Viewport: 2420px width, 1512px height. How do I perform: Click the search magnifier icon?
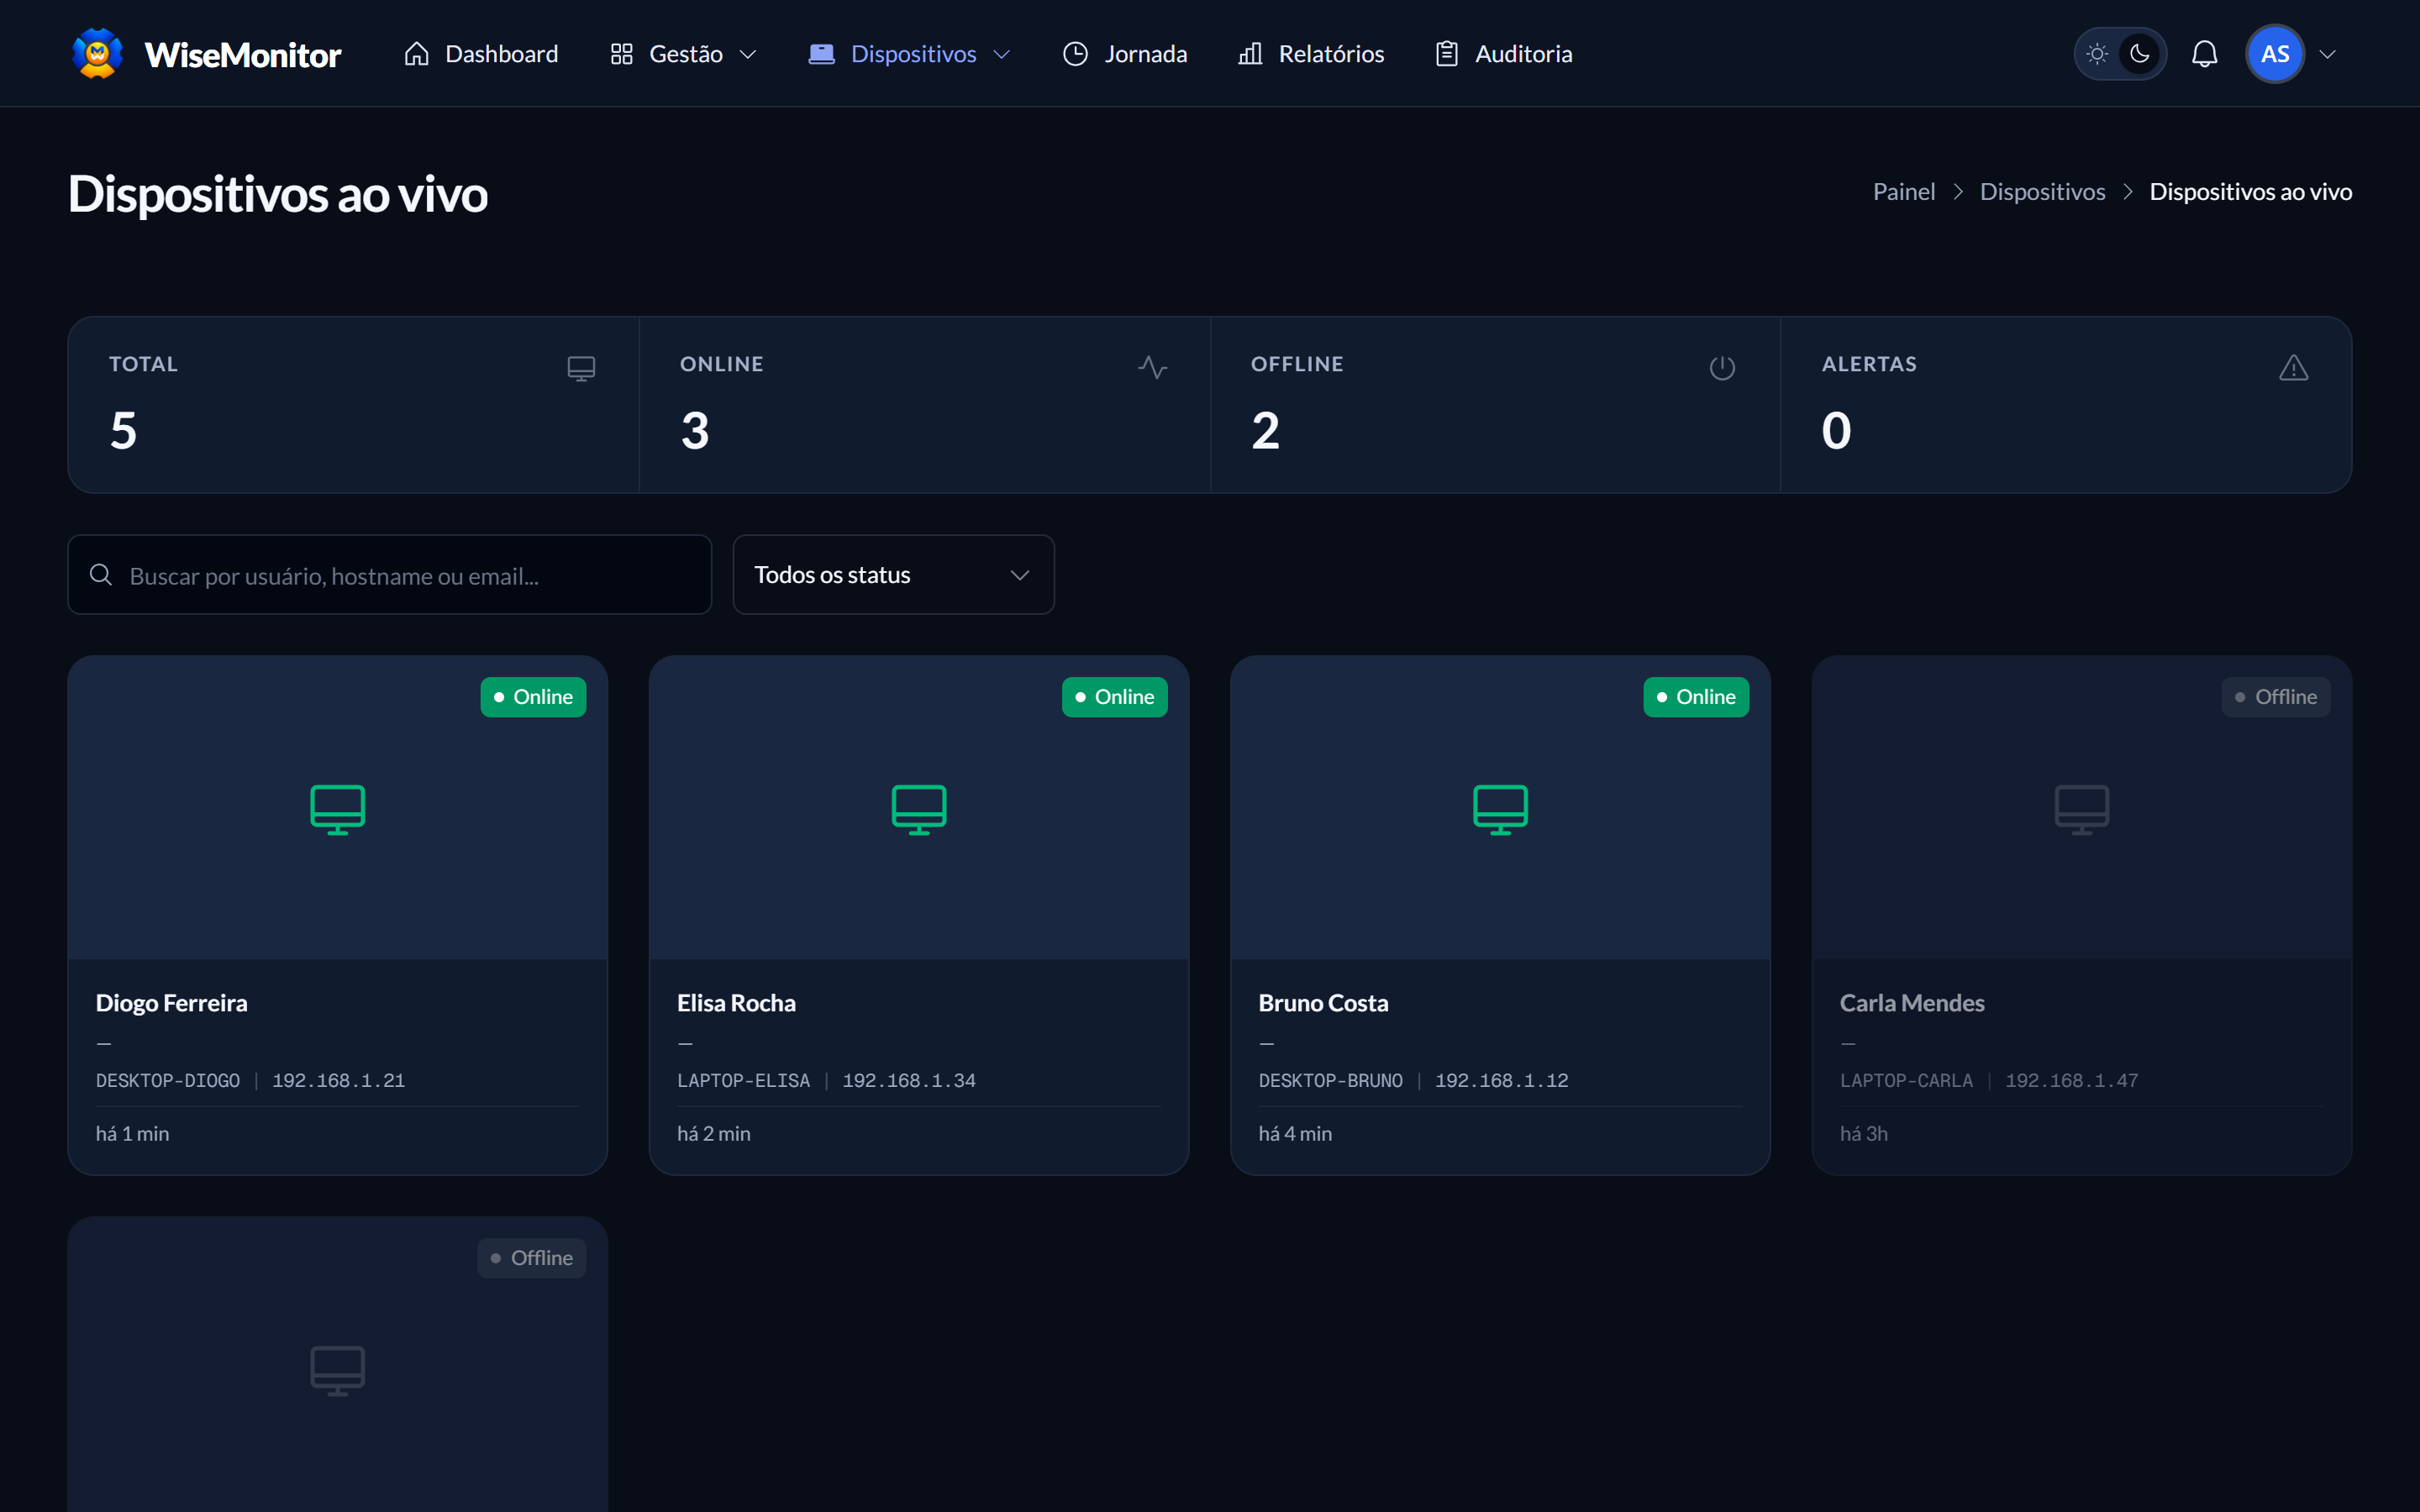coord(101,575)
